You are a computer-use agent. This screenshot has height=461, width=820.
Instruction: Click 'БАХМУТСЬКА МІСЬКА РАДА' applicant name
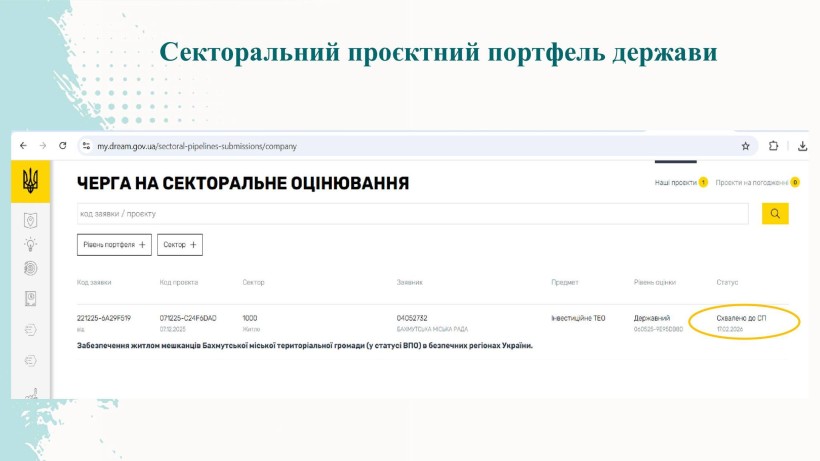click(432, 329)
